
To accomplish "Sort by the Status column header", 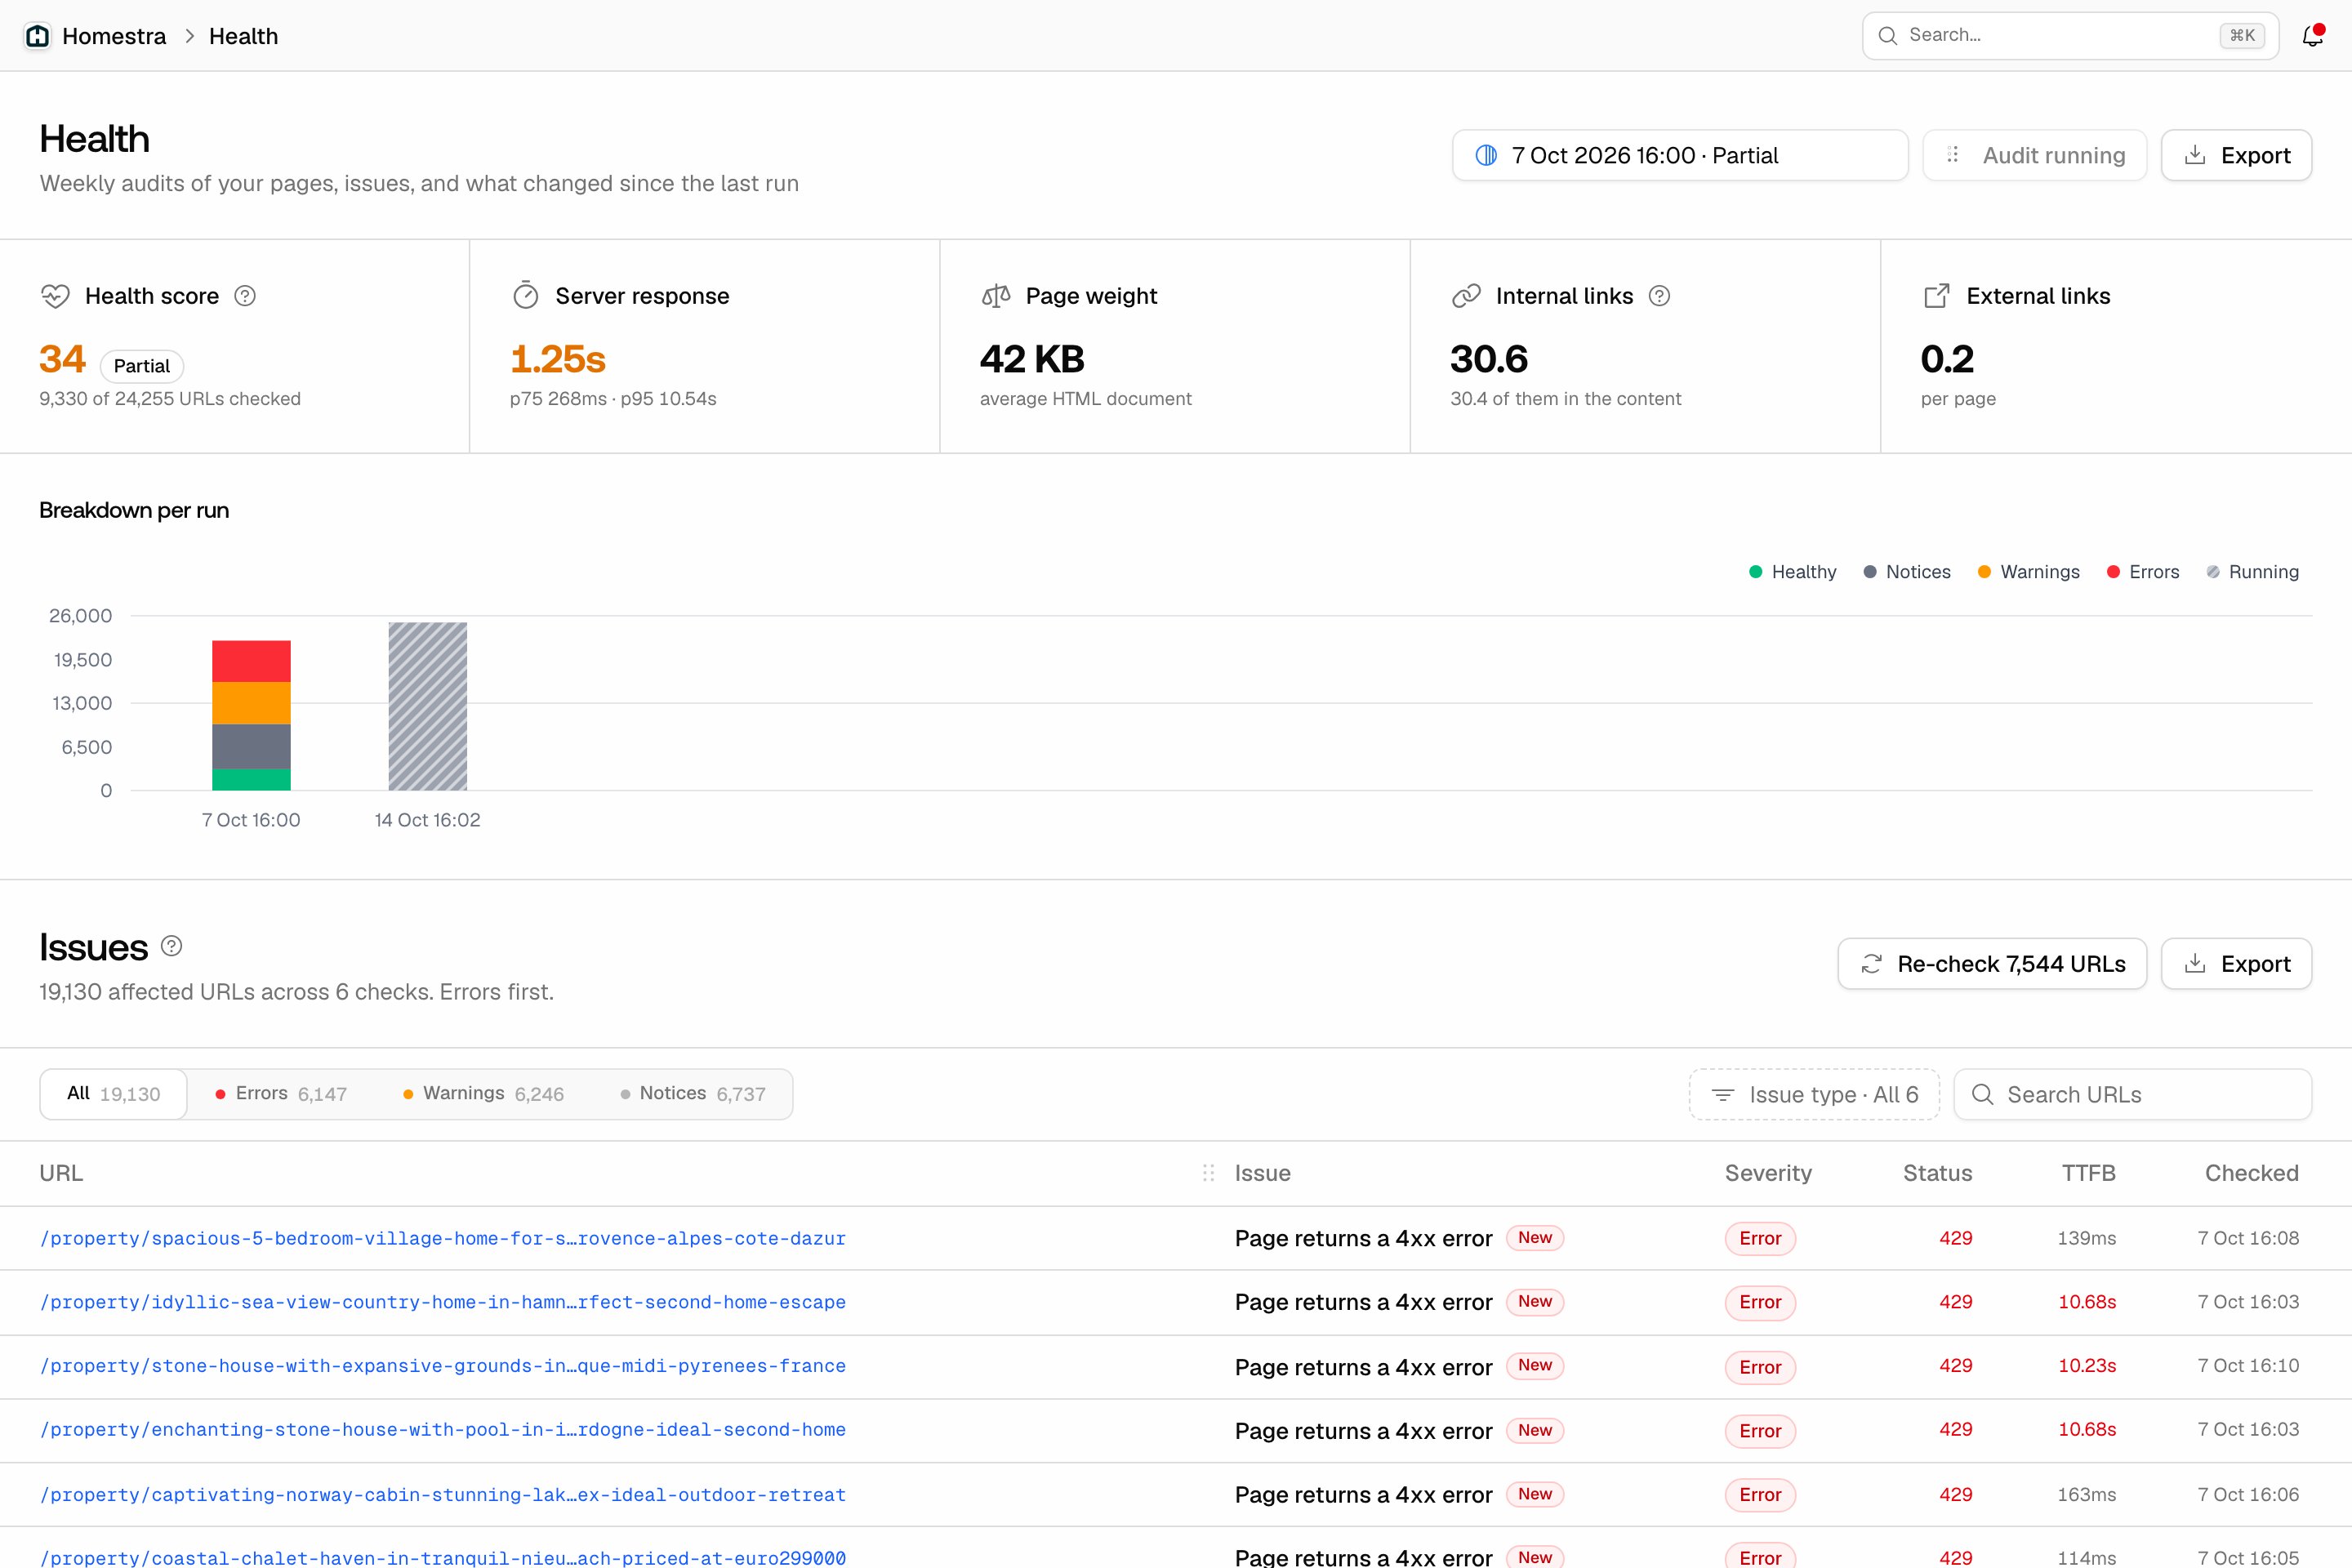I will [1937, 1173].
